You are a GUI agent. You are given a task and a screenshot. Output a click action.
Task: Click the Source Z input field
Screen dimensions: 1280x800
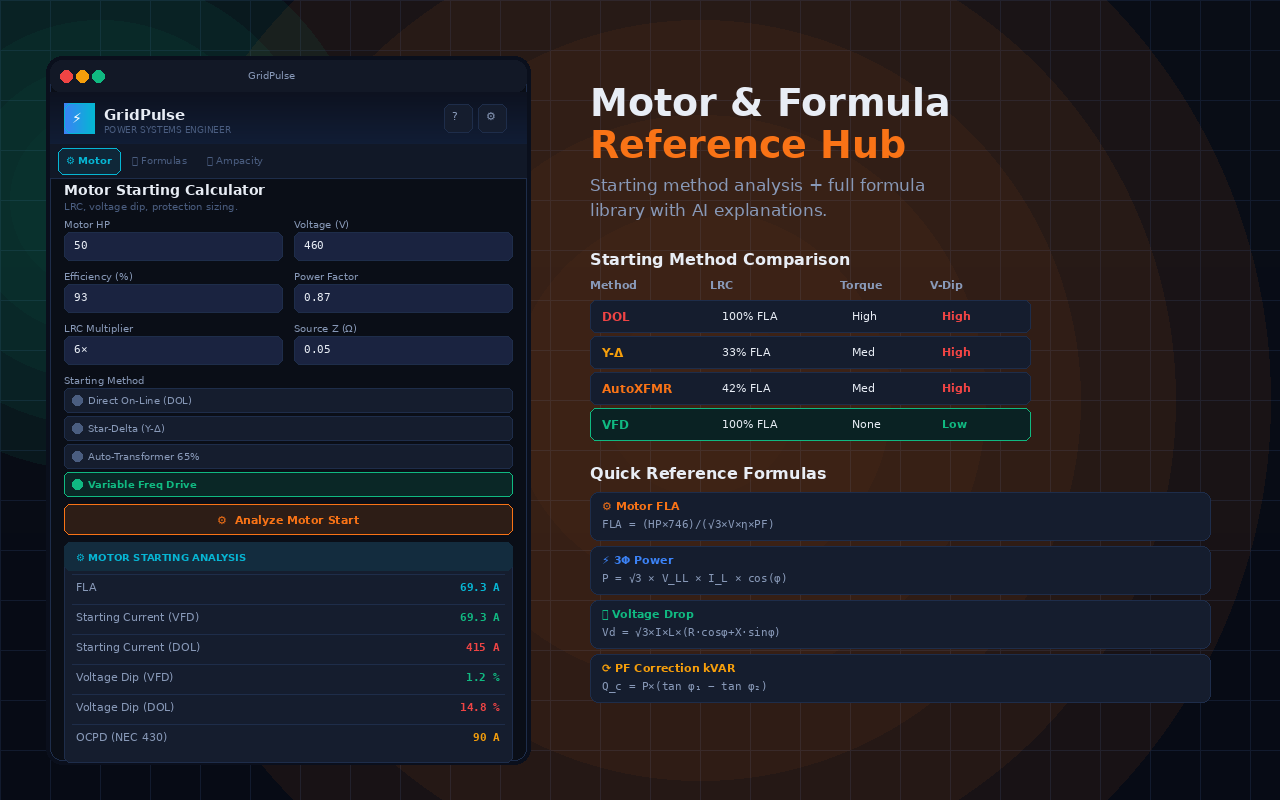pos(403,350)
